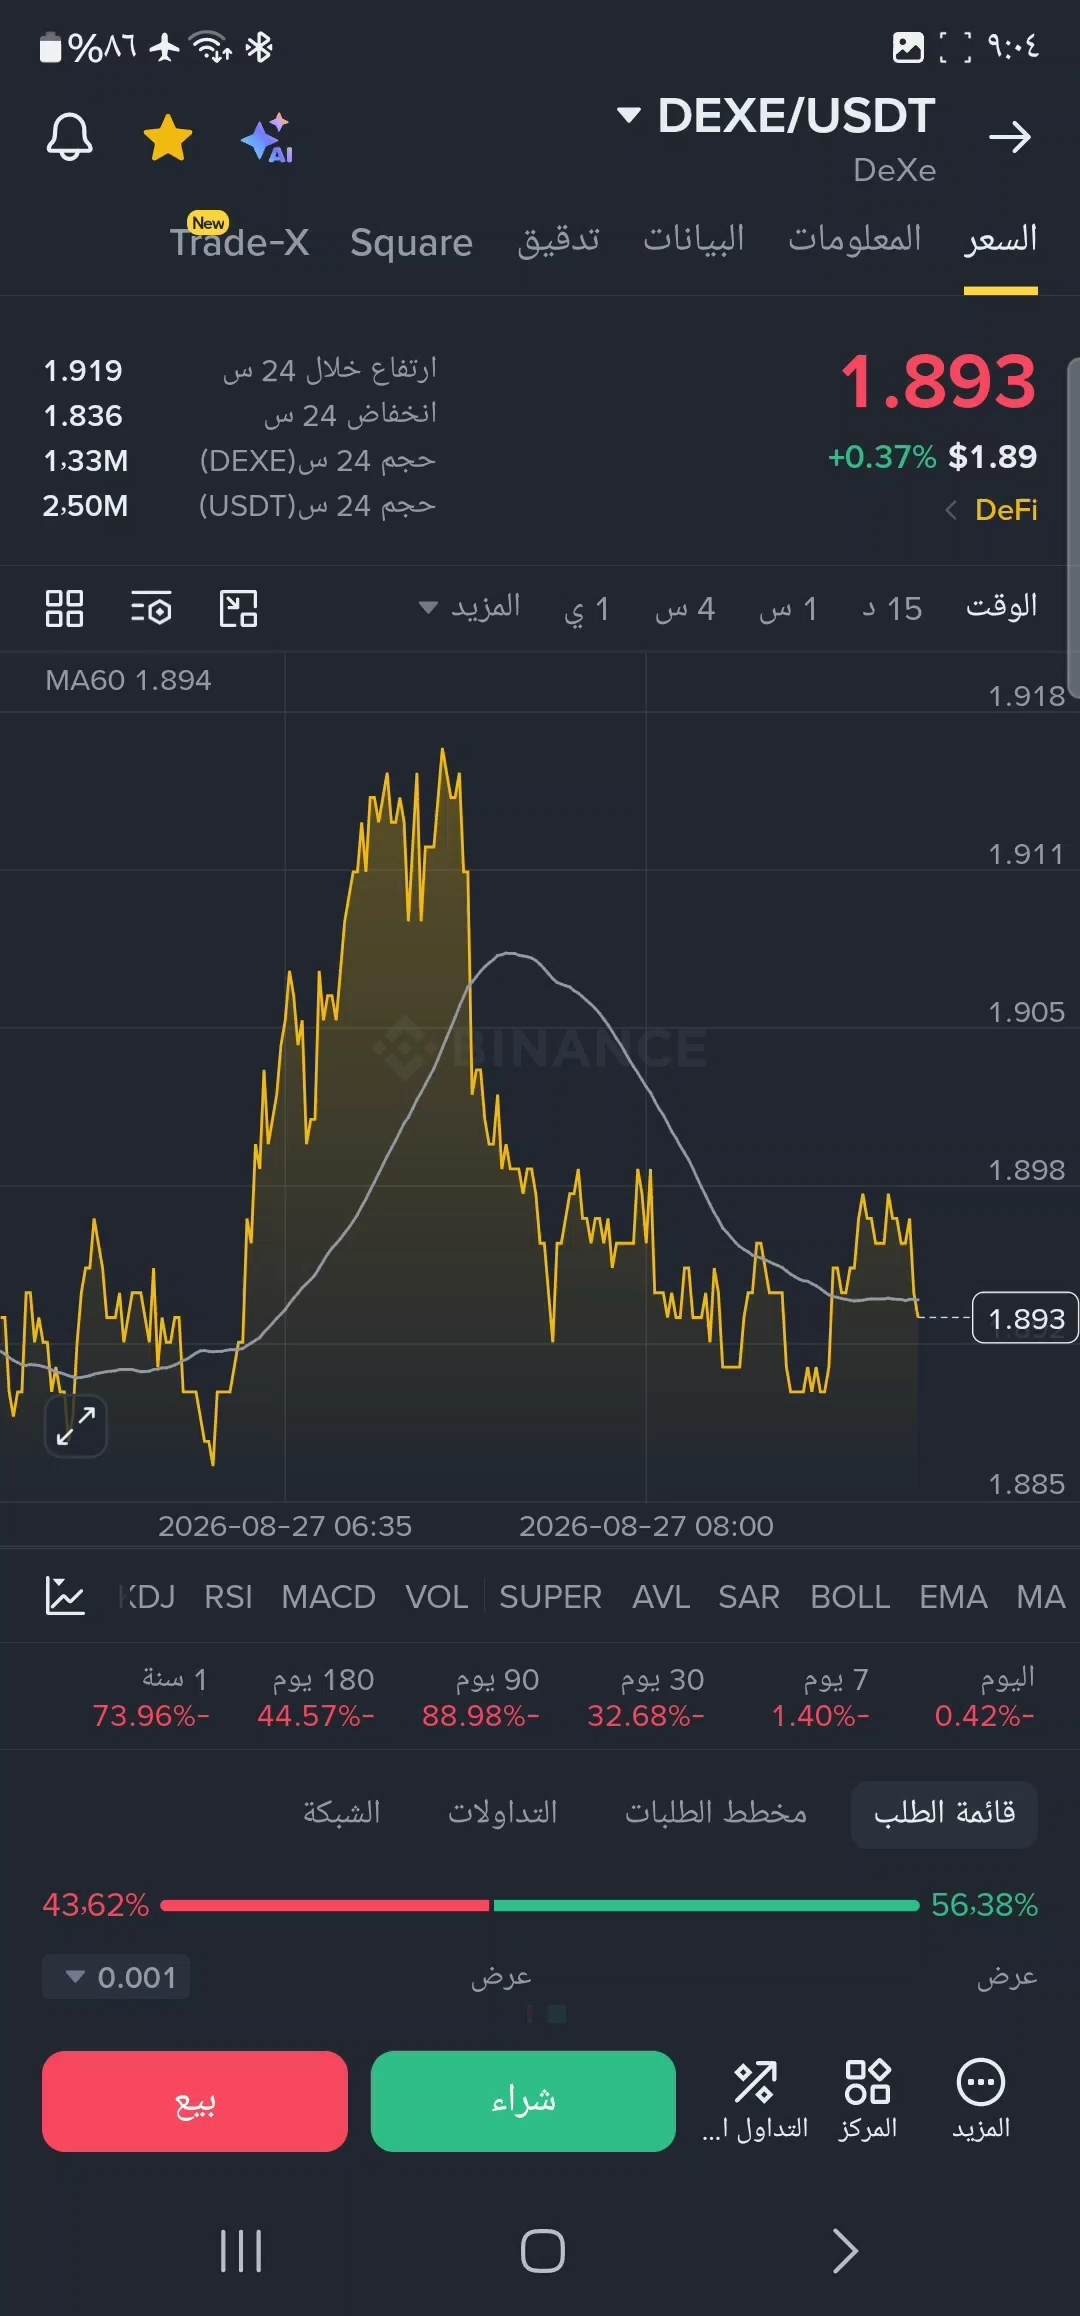The image size is (1080, 2316).
Task: Open the drawing tools icon
Action: pos(238,608)
